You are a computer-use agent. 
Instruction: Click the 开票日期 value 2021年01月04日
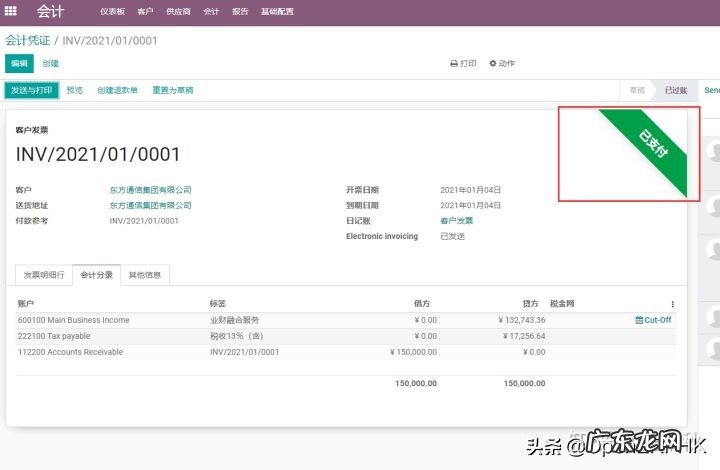[470, 190]
